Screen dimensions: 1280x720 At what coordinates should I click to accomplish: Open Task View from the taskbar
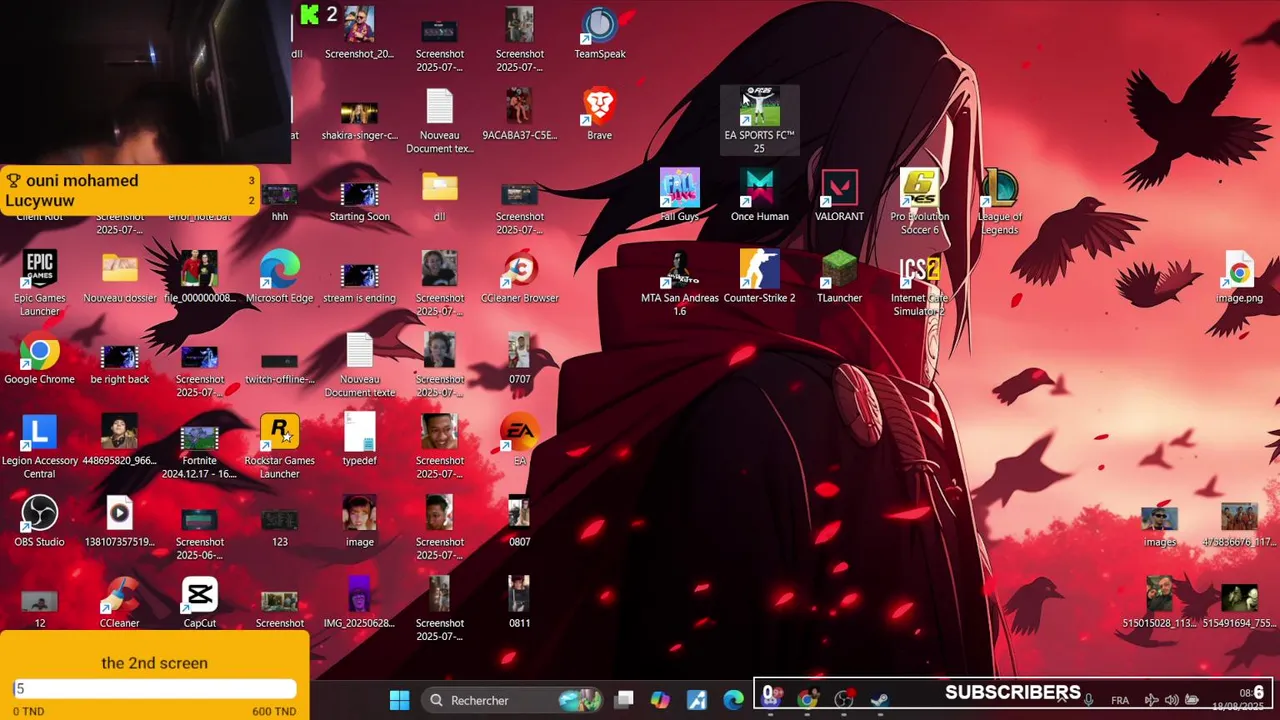624,700
